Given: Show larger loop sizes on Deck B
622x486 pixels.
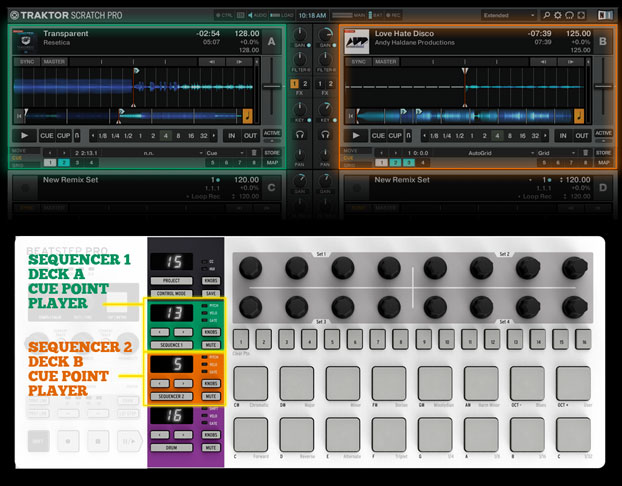Looking at the screenshot, I should coord(545,136).
